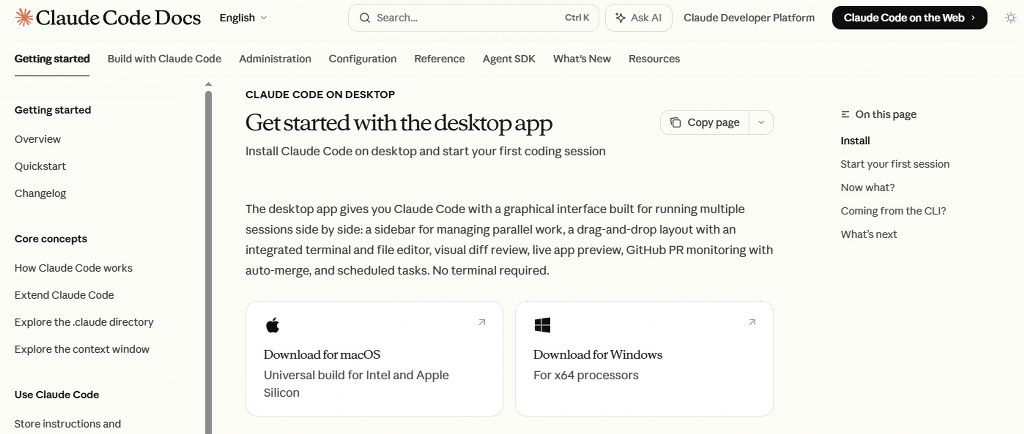
Task: Click the Claude Code Docs starburst logo
Action: [x=24, y=18]
